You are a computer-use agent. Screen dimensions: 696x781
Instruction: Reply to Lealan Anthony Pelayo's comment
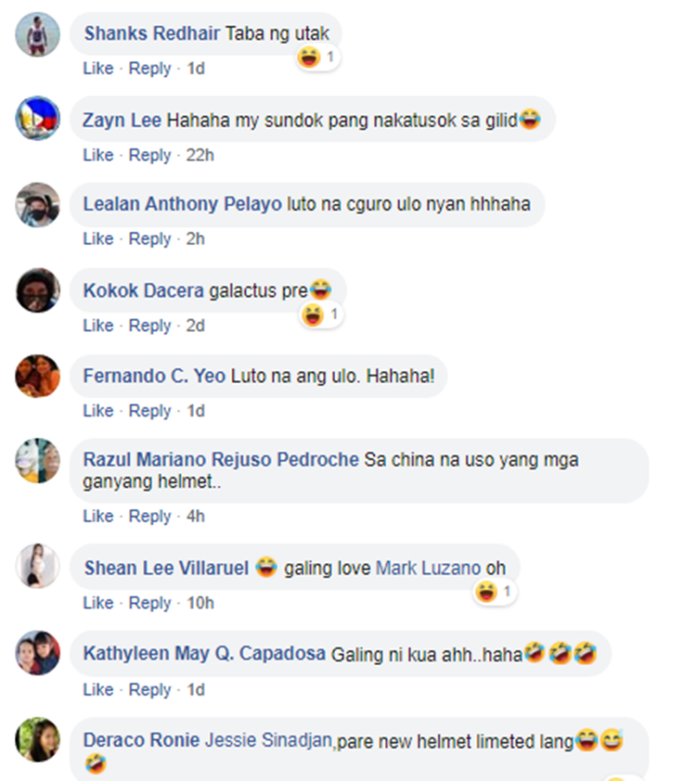[x=150, y=239]
